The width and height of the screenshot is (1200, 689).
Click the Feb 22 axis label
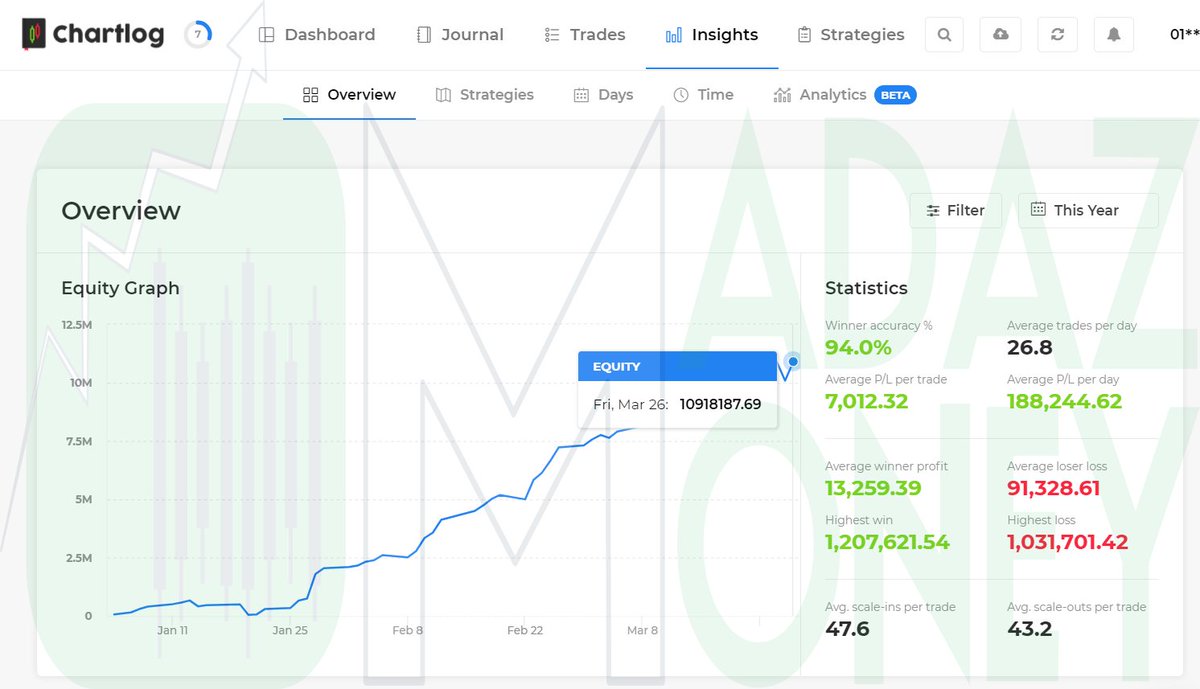[525, 631]
